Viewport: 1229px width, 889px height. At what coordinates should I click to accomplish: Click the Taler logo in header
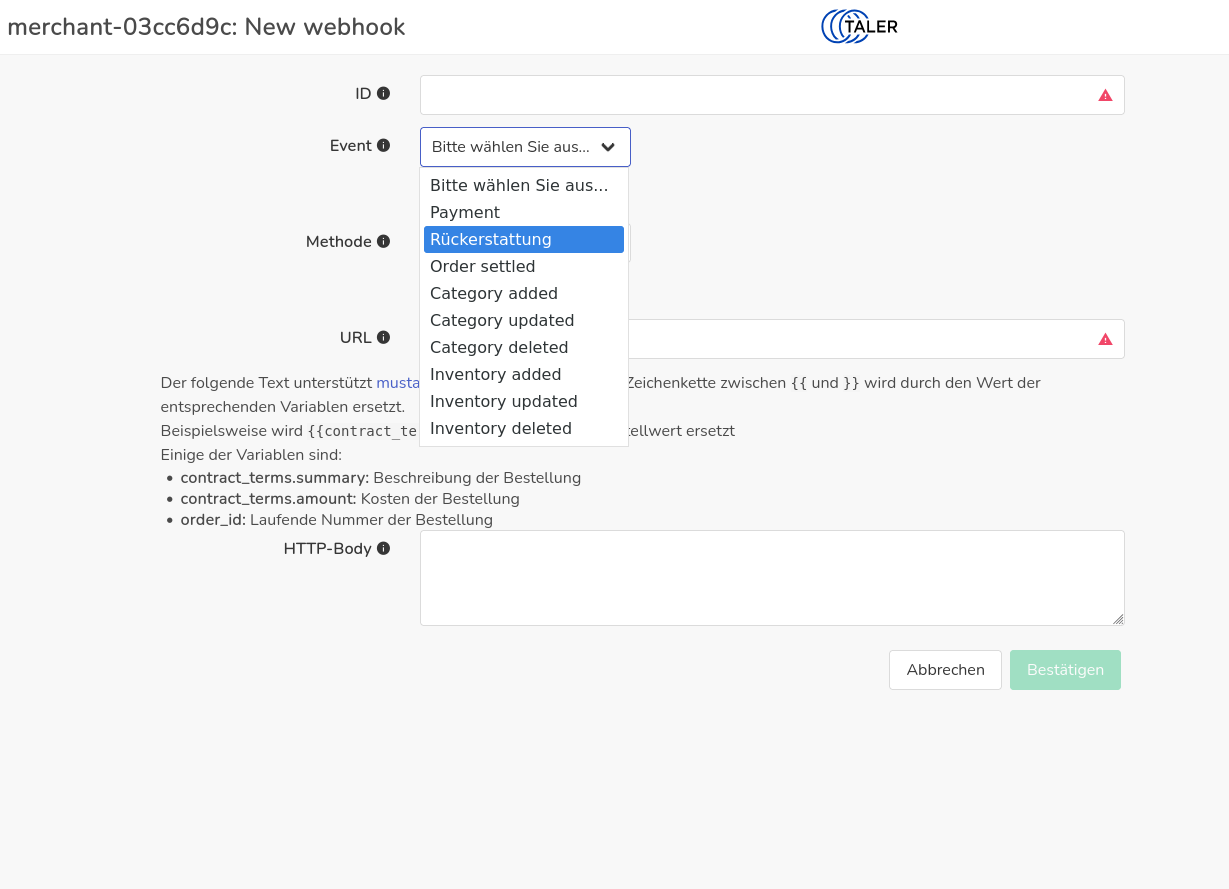tap(859, 27)
